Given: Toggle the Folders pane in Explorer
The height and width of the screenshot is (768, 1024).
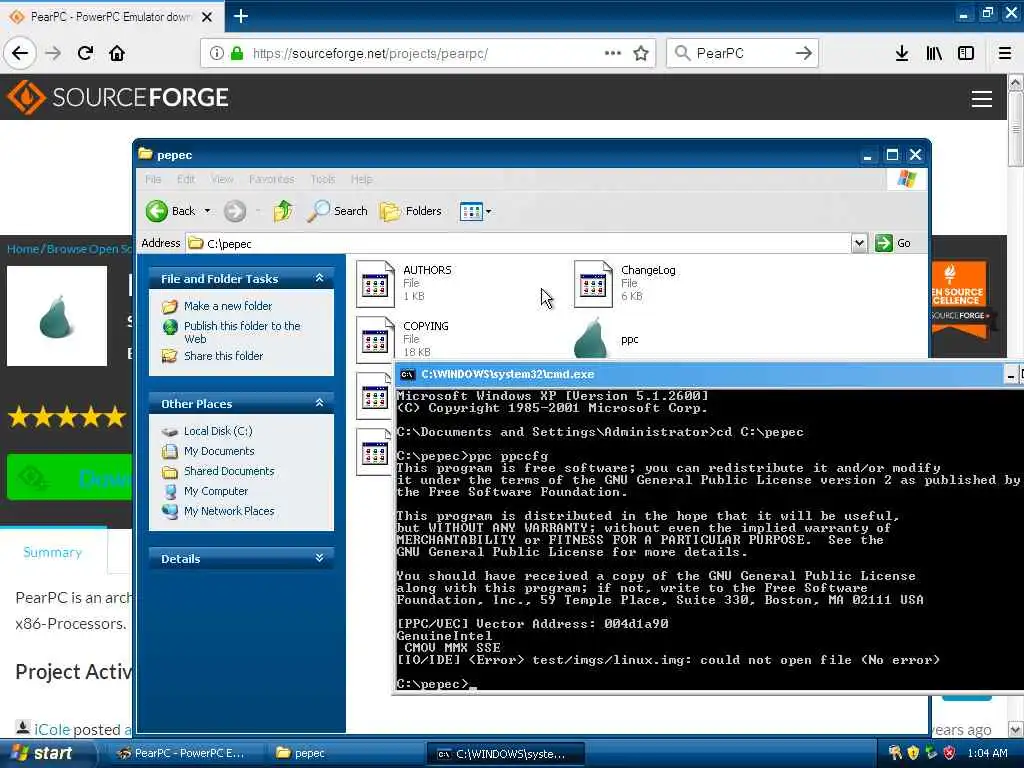Looking at the screenshot, I should pos(411,211).
